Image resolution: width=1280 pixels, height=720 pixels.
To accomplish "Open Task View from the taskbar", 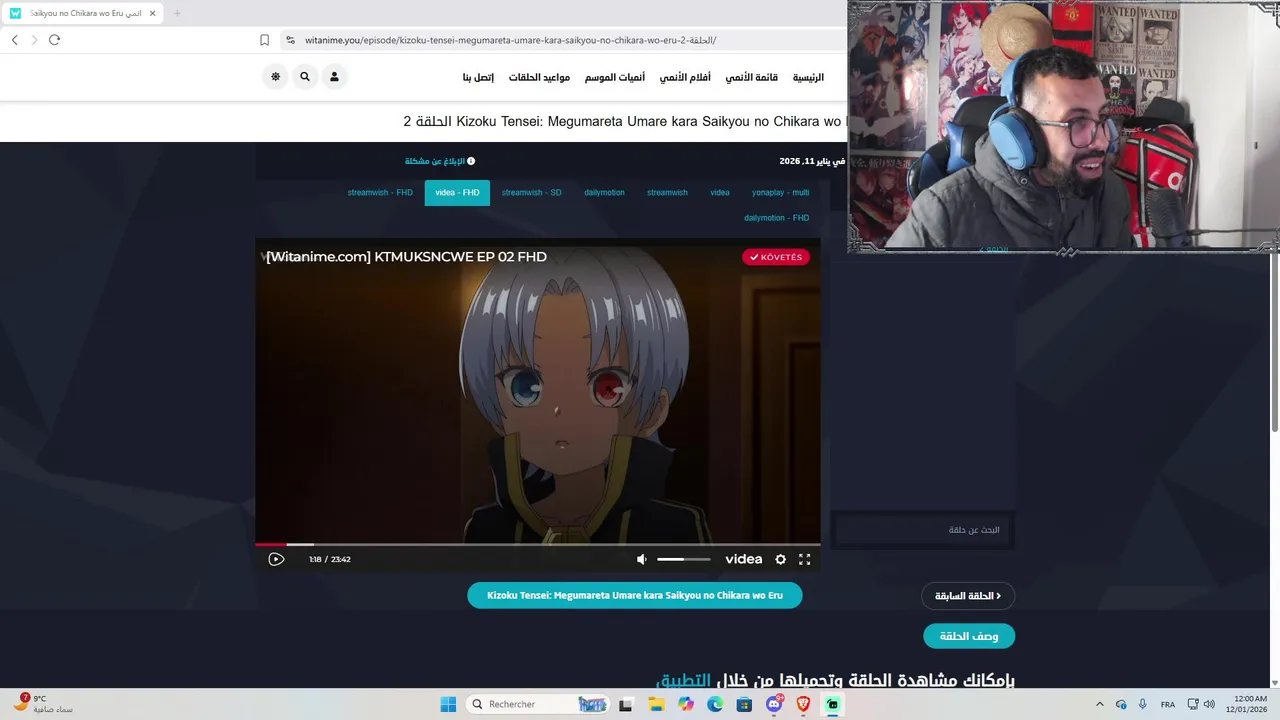I will (x=626, y=704).
